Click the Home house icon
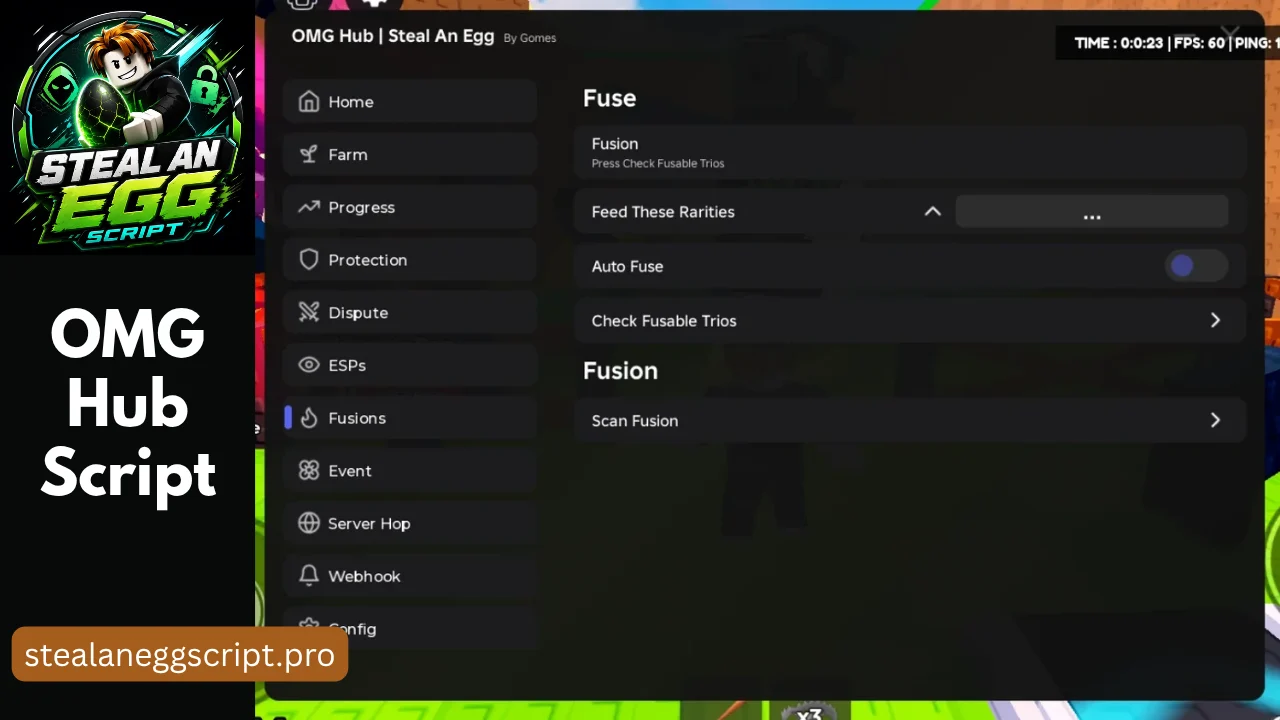 309,102
